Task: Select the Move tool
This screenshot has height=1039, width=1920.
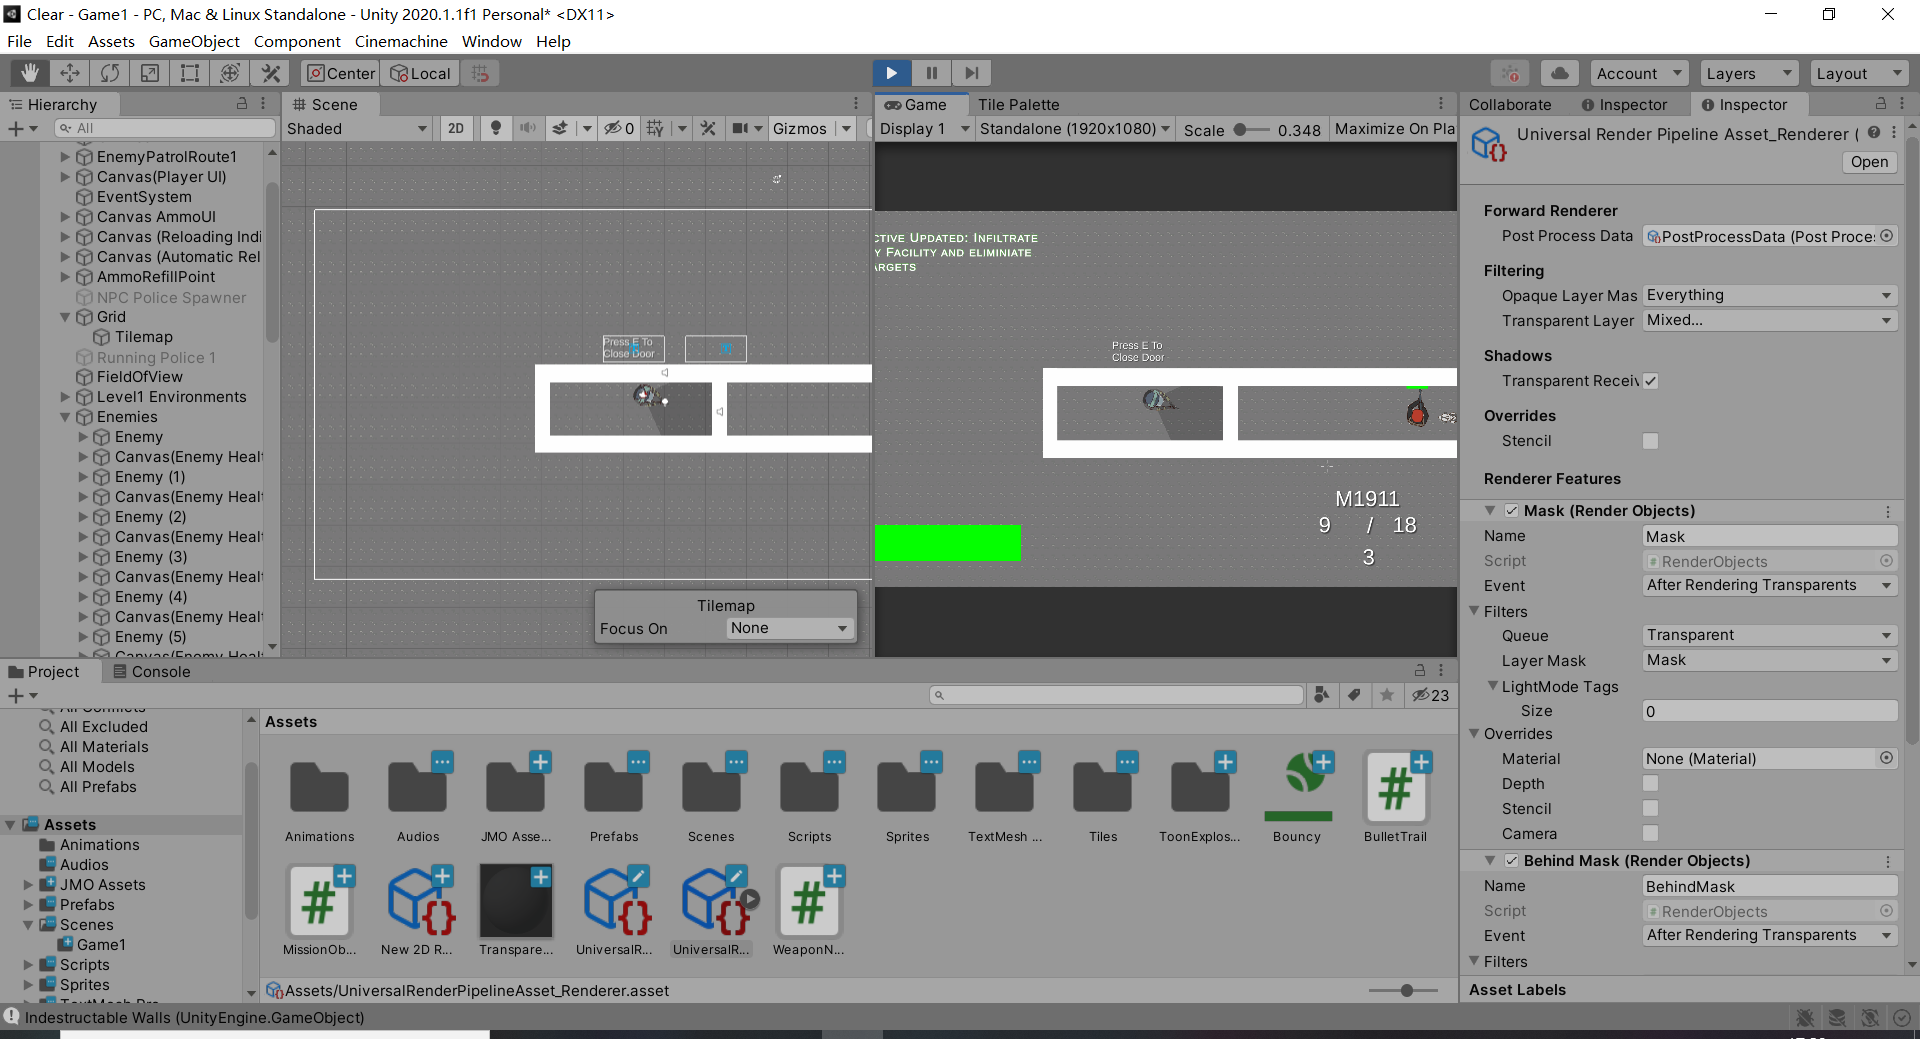Action: pyautogui.click(x=70, y=73)
